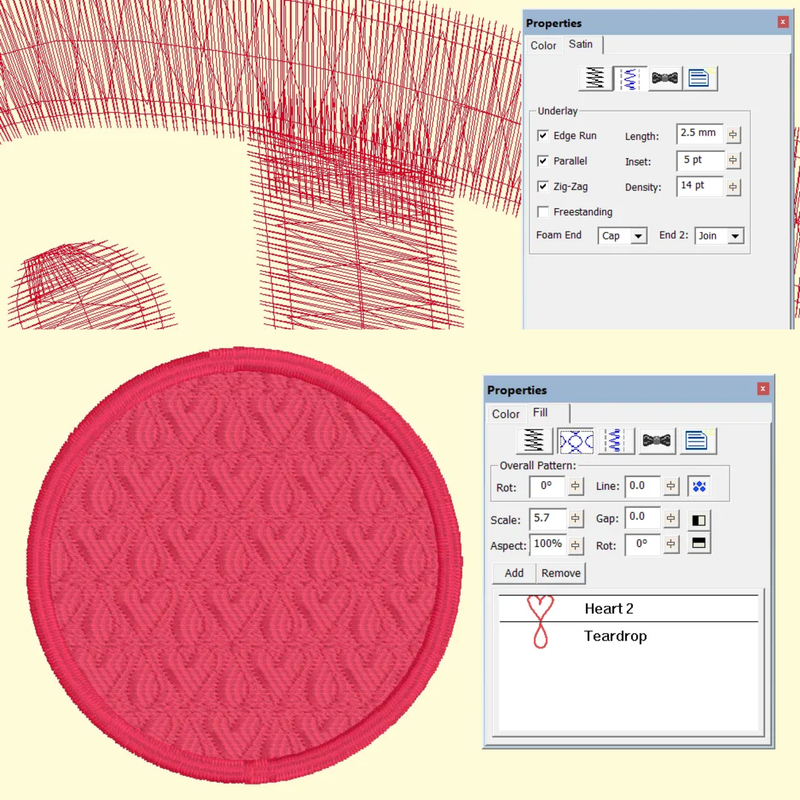
Task: Adjust the motif Rot stepper below Gap
Action: pyautogui.click(x=671, y=544)
